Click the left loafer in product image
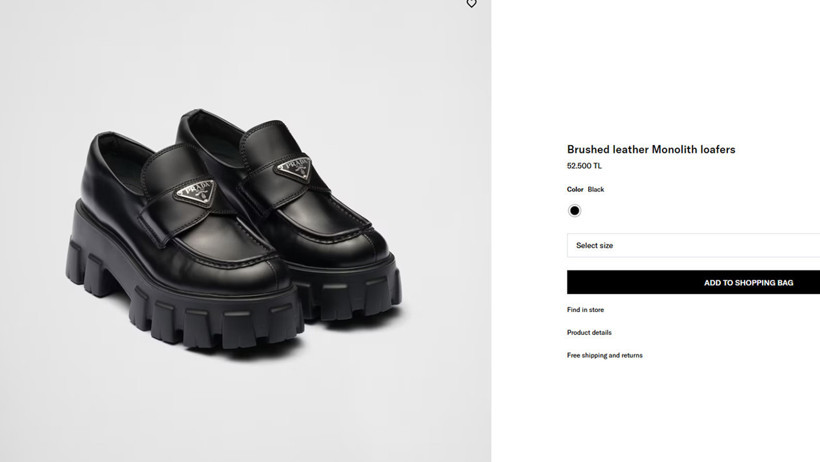This screenshot has width=820, height=462. pyautogui.click(x=170, y=230)
